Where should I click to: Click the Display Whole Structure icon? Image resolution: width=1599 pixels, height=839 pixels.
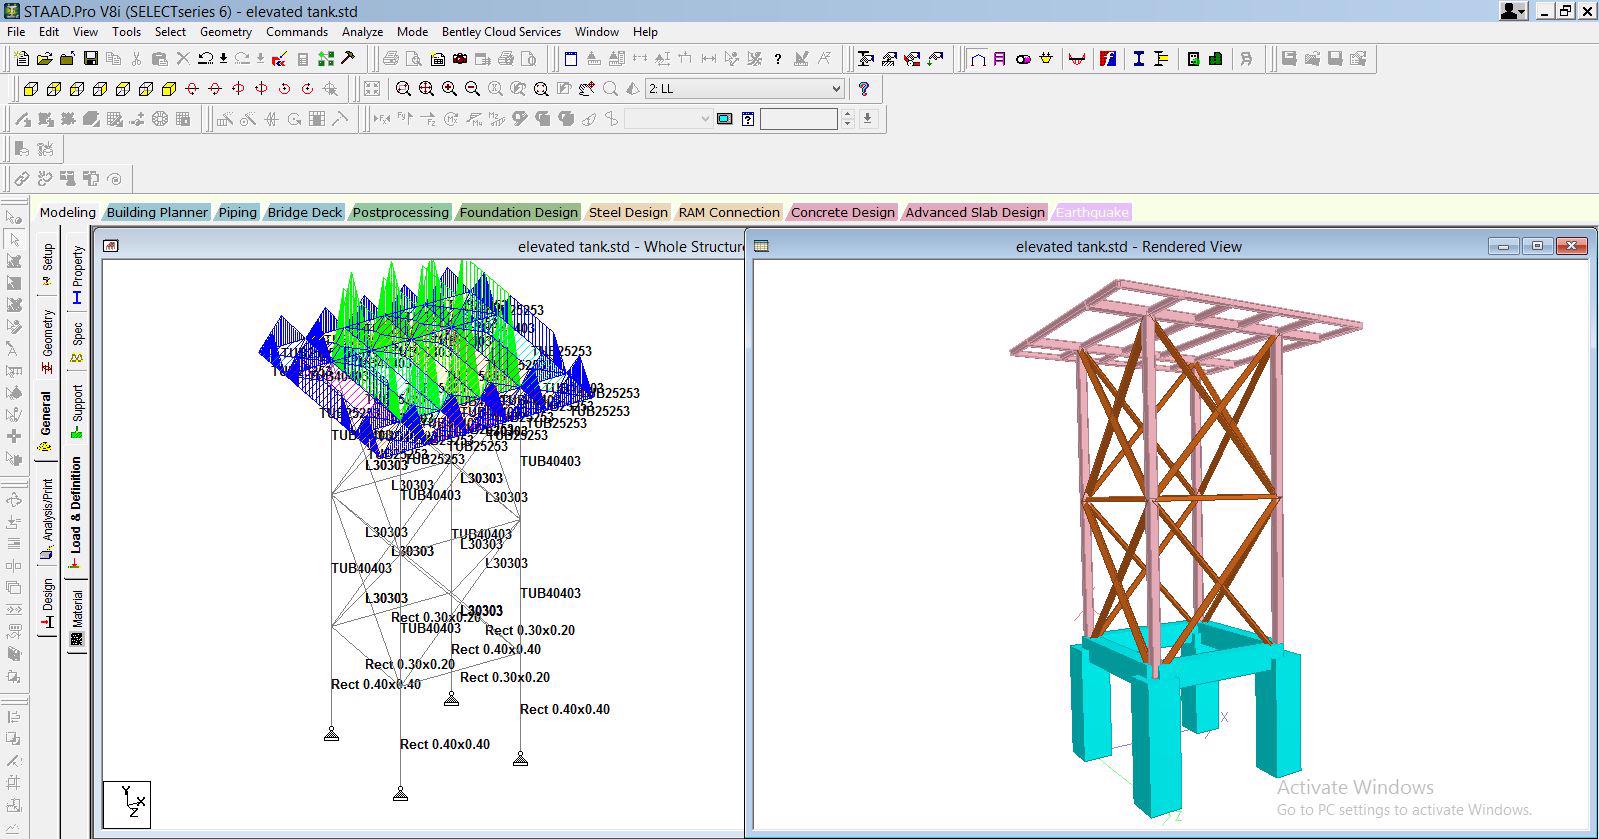(x=541, y=89)
